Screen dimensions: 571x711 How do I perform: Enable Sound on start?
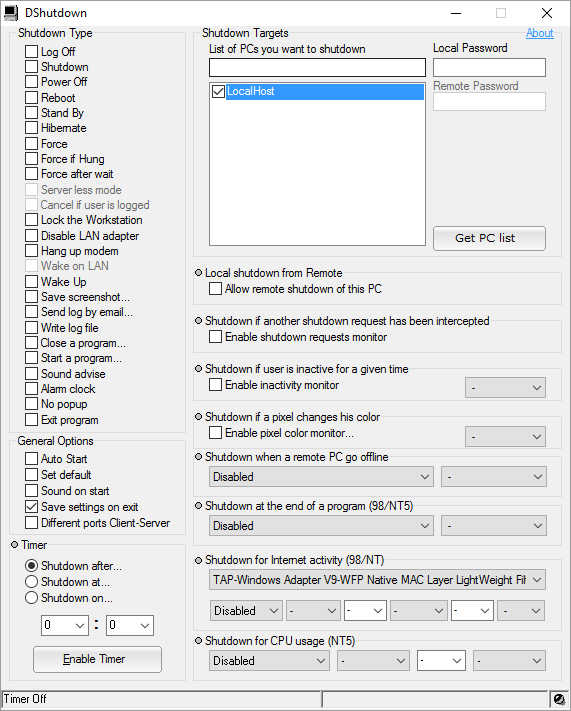click(31, 491)
